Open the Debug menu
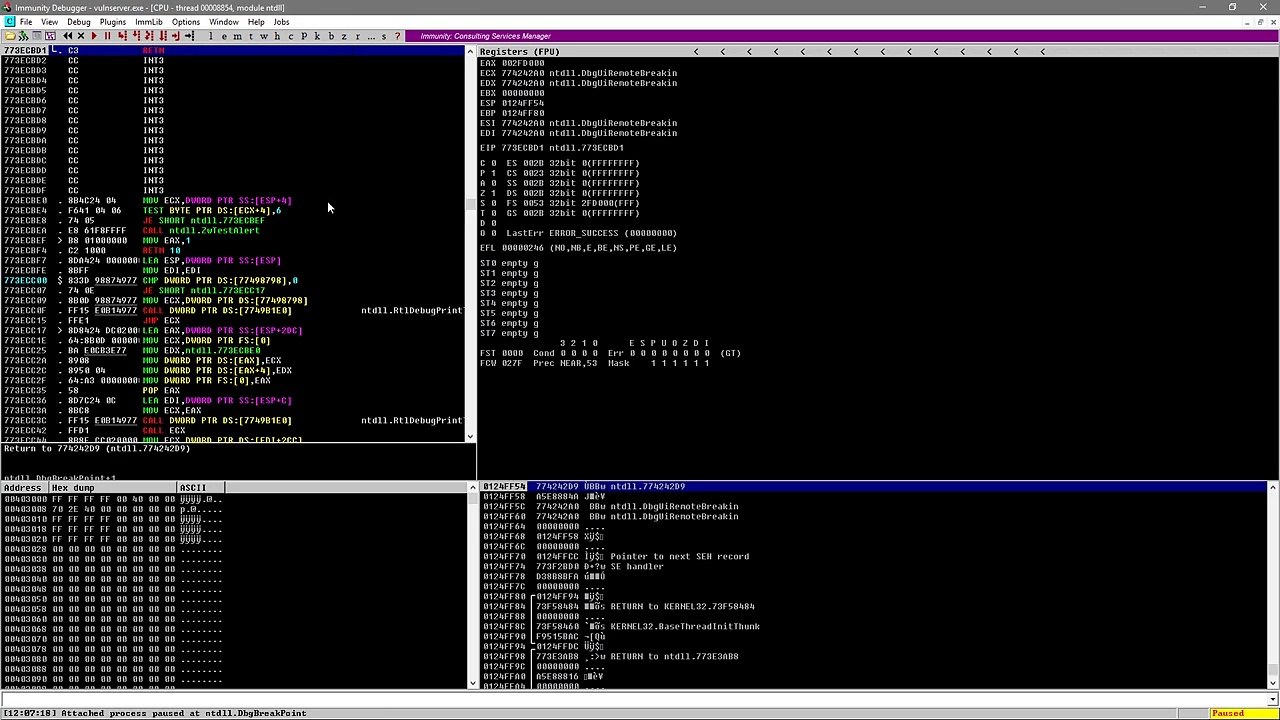The image size is (1280, 720). [x=78, y=22]
